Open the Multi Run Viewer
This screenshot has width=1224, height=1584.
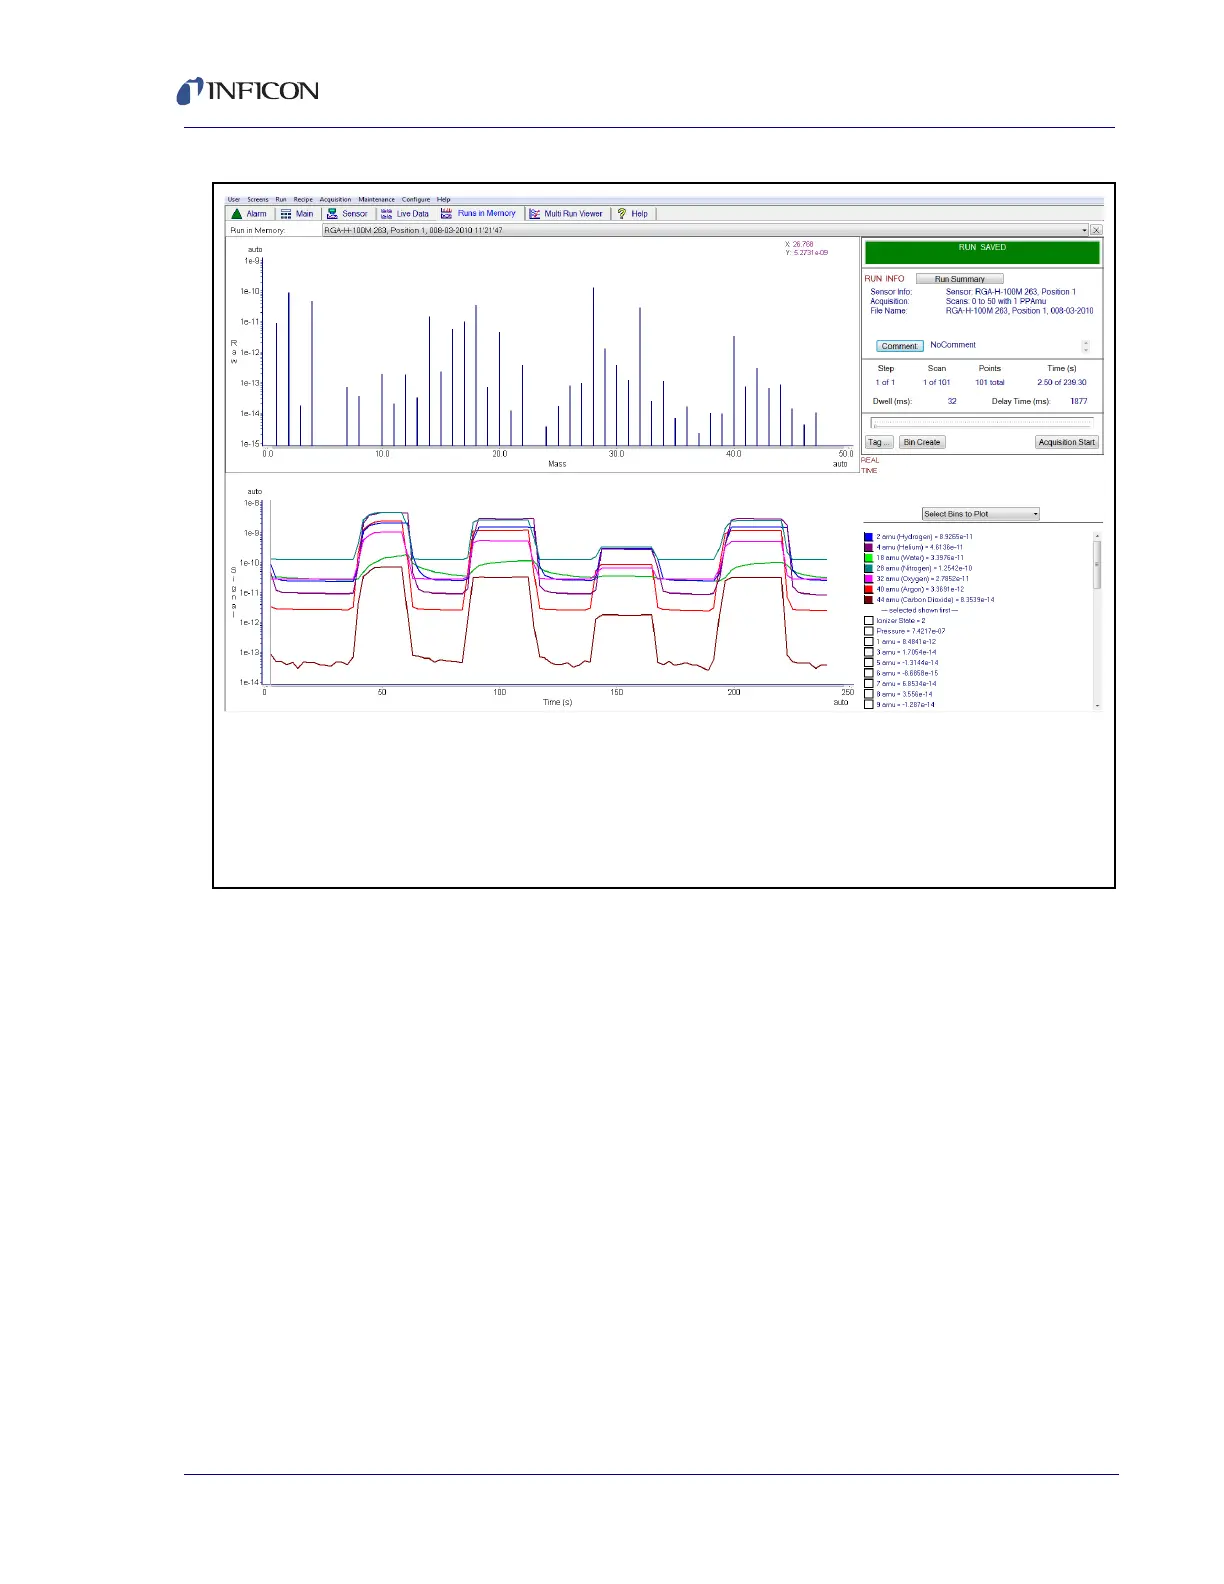[566, 214]
